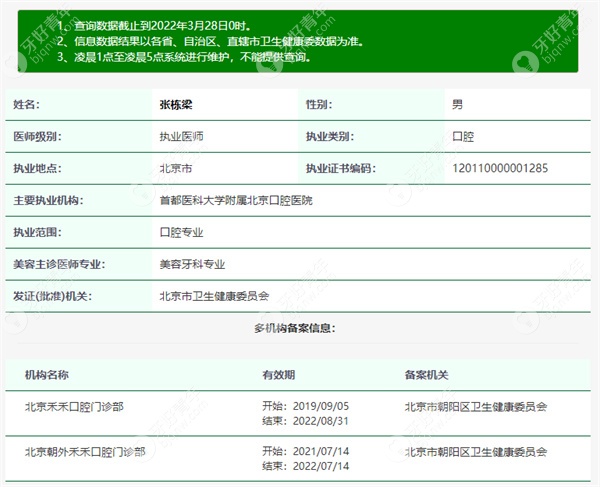600x487 pixels.
Task: Click the 姓名 label cell
Action: (78, 104)
